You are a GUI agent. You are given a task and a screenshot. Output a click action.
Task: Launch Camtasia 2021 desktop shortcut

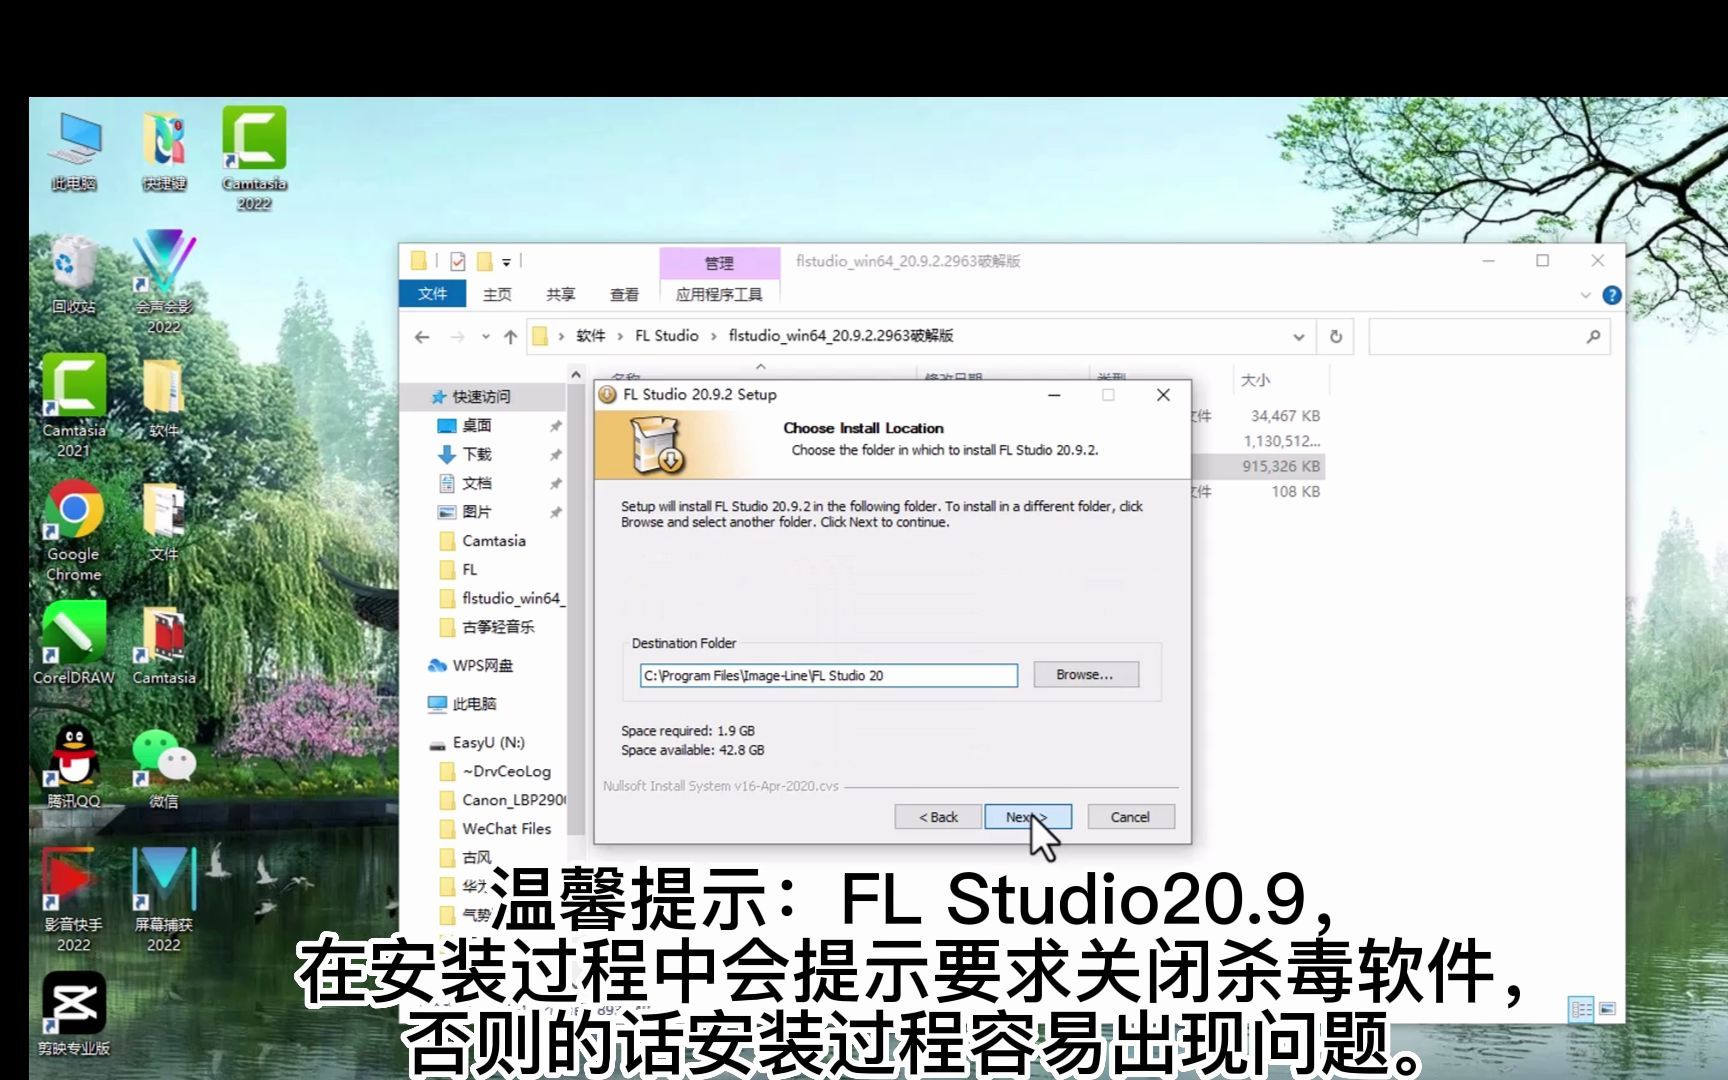pyautogui.click(x=73, y=405)
